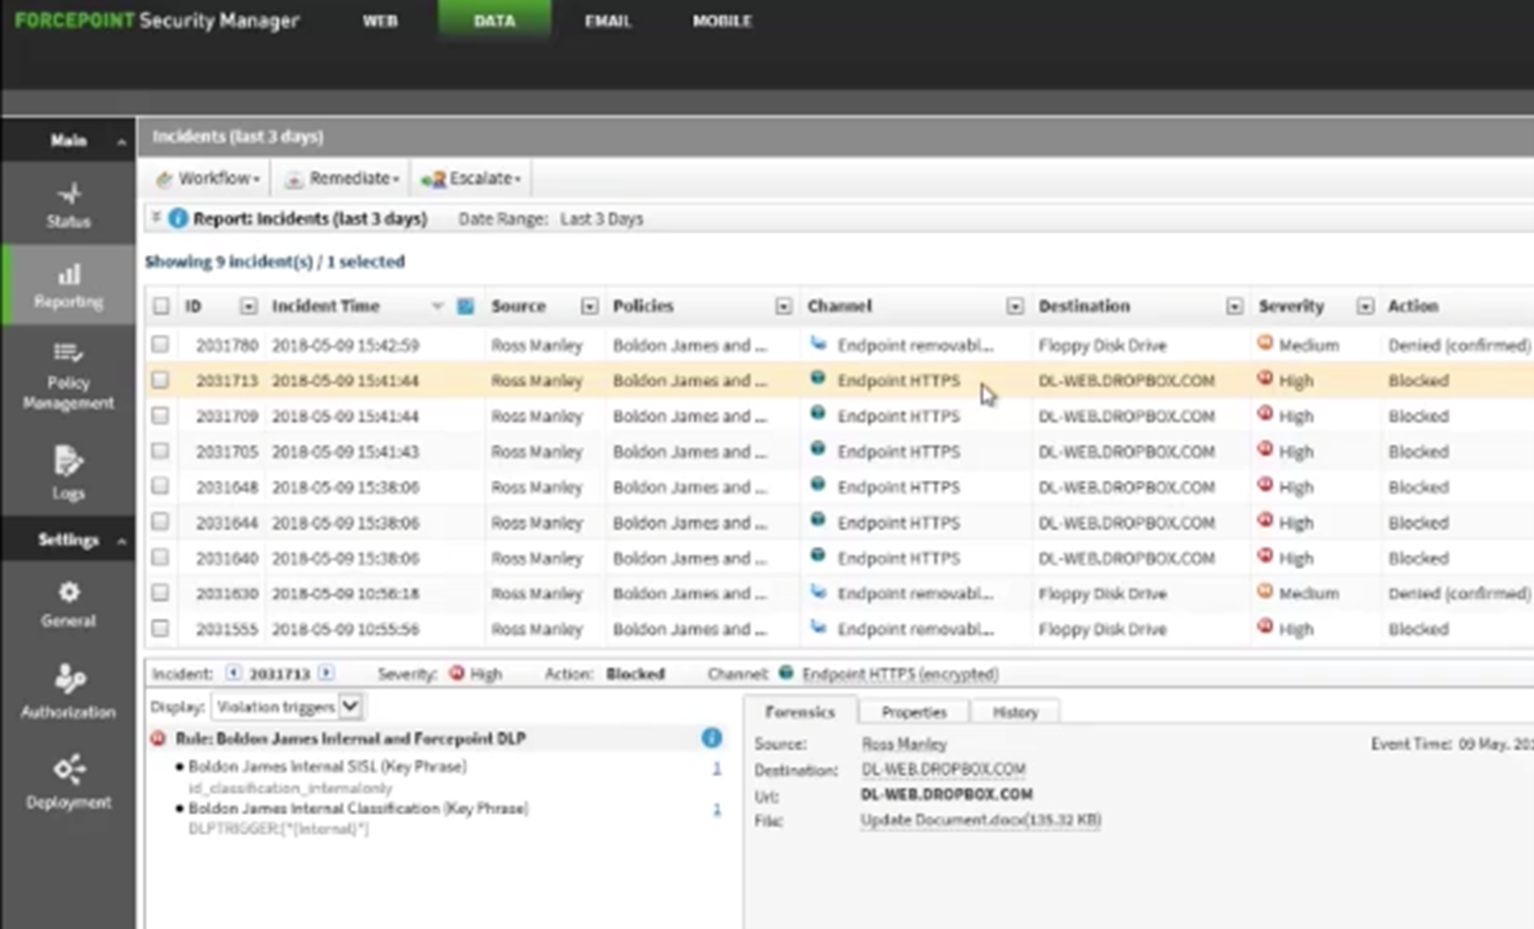Open the Escalate menu

click(472, 178)
